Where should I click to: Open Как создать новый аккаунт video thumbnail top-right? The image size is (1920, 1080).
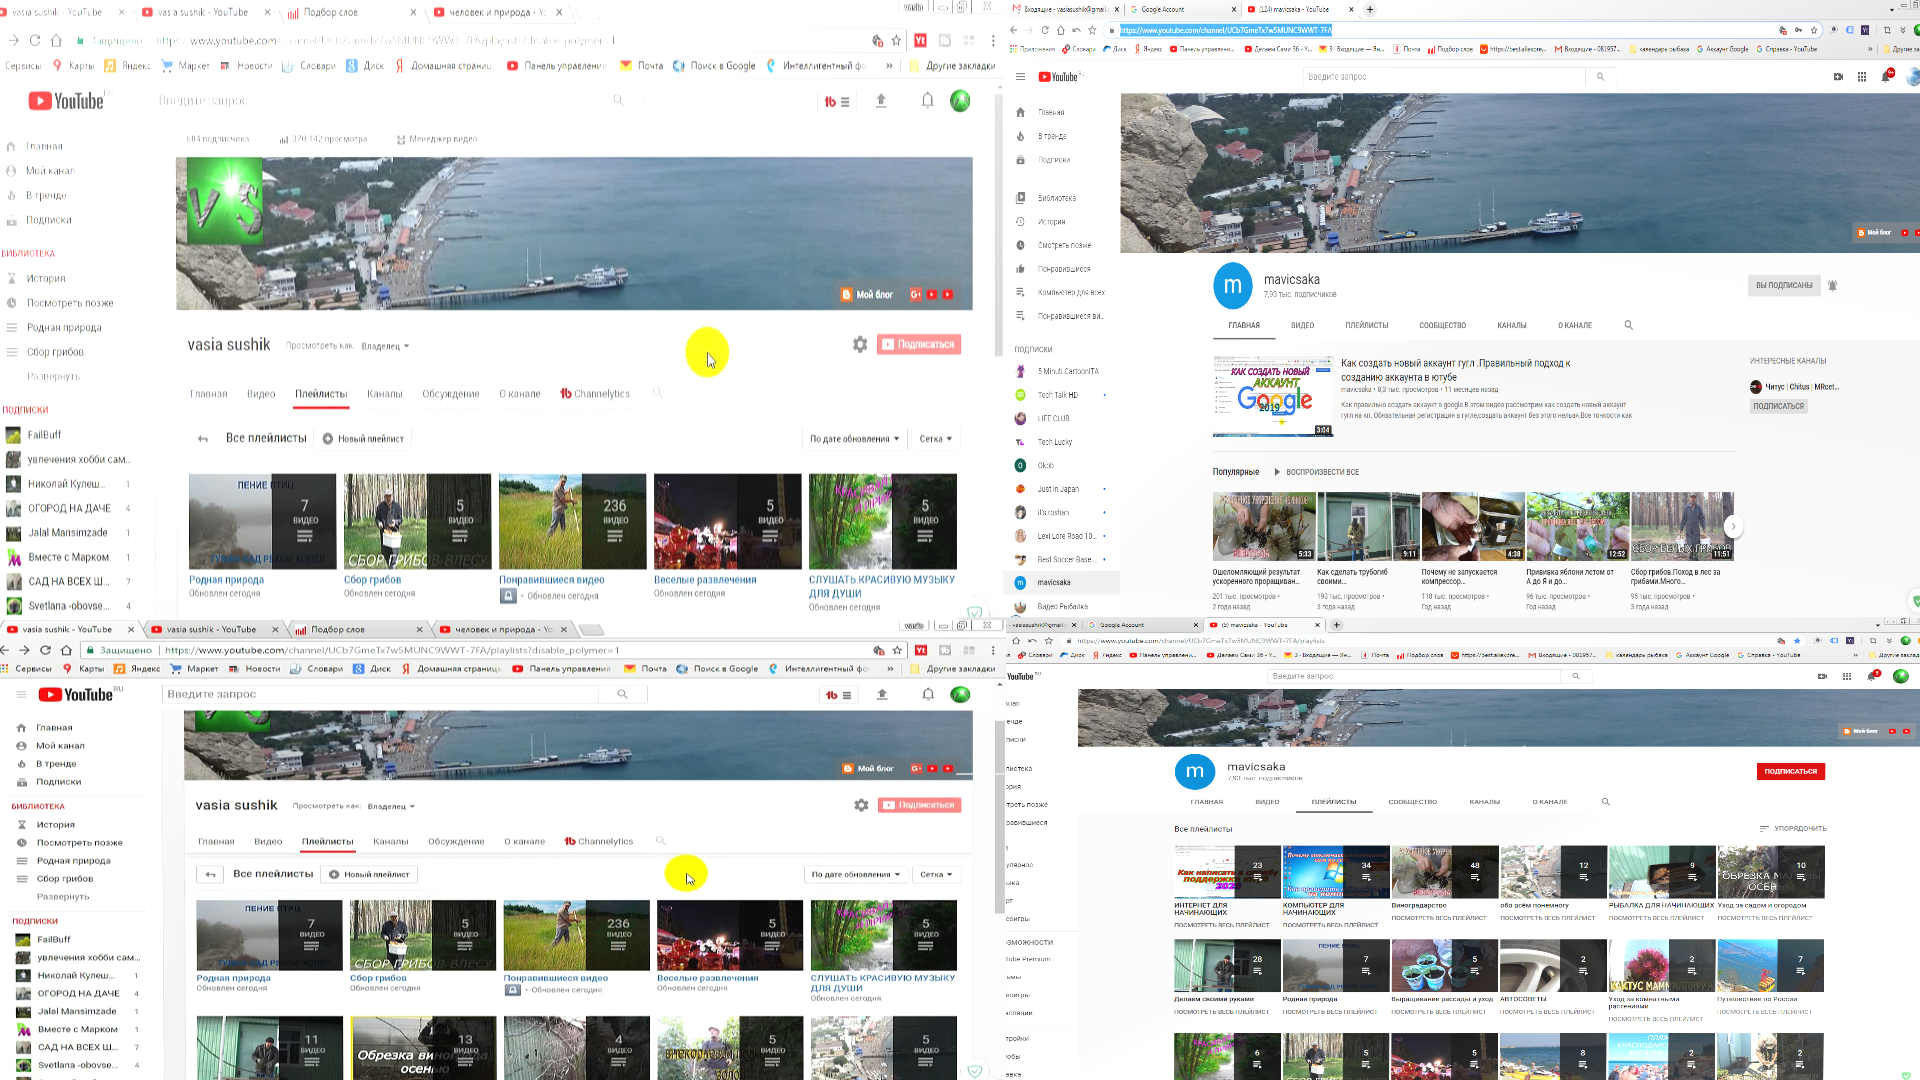coord(1273,396)
